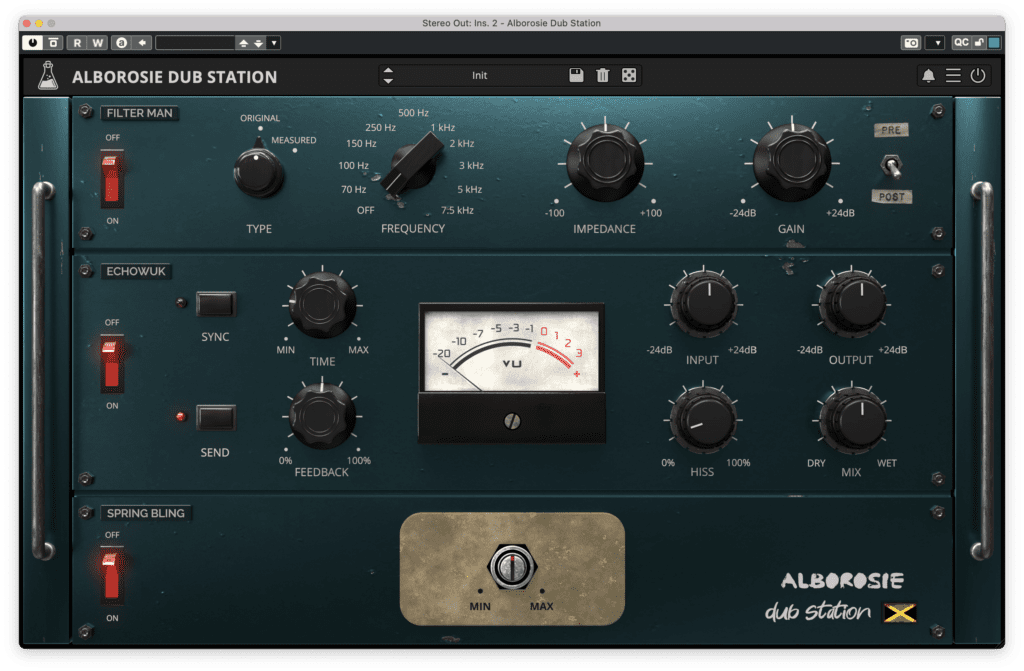Open the host preset management dropdown
This screenshot has width=1024, height=671.
coord(274,43)
